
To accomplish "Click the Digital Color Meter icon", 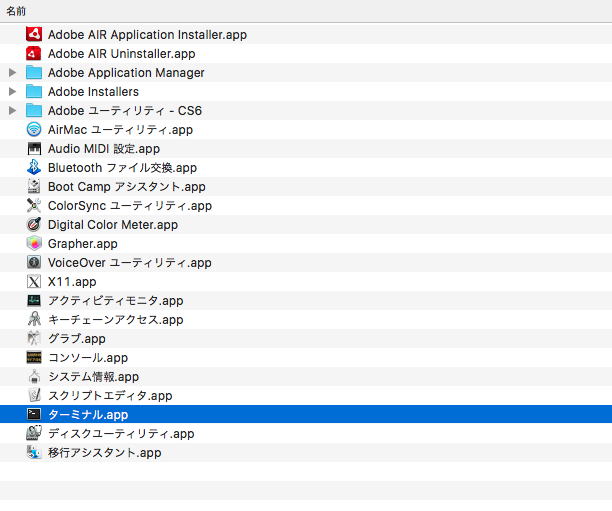I will [x=34, y=224].
